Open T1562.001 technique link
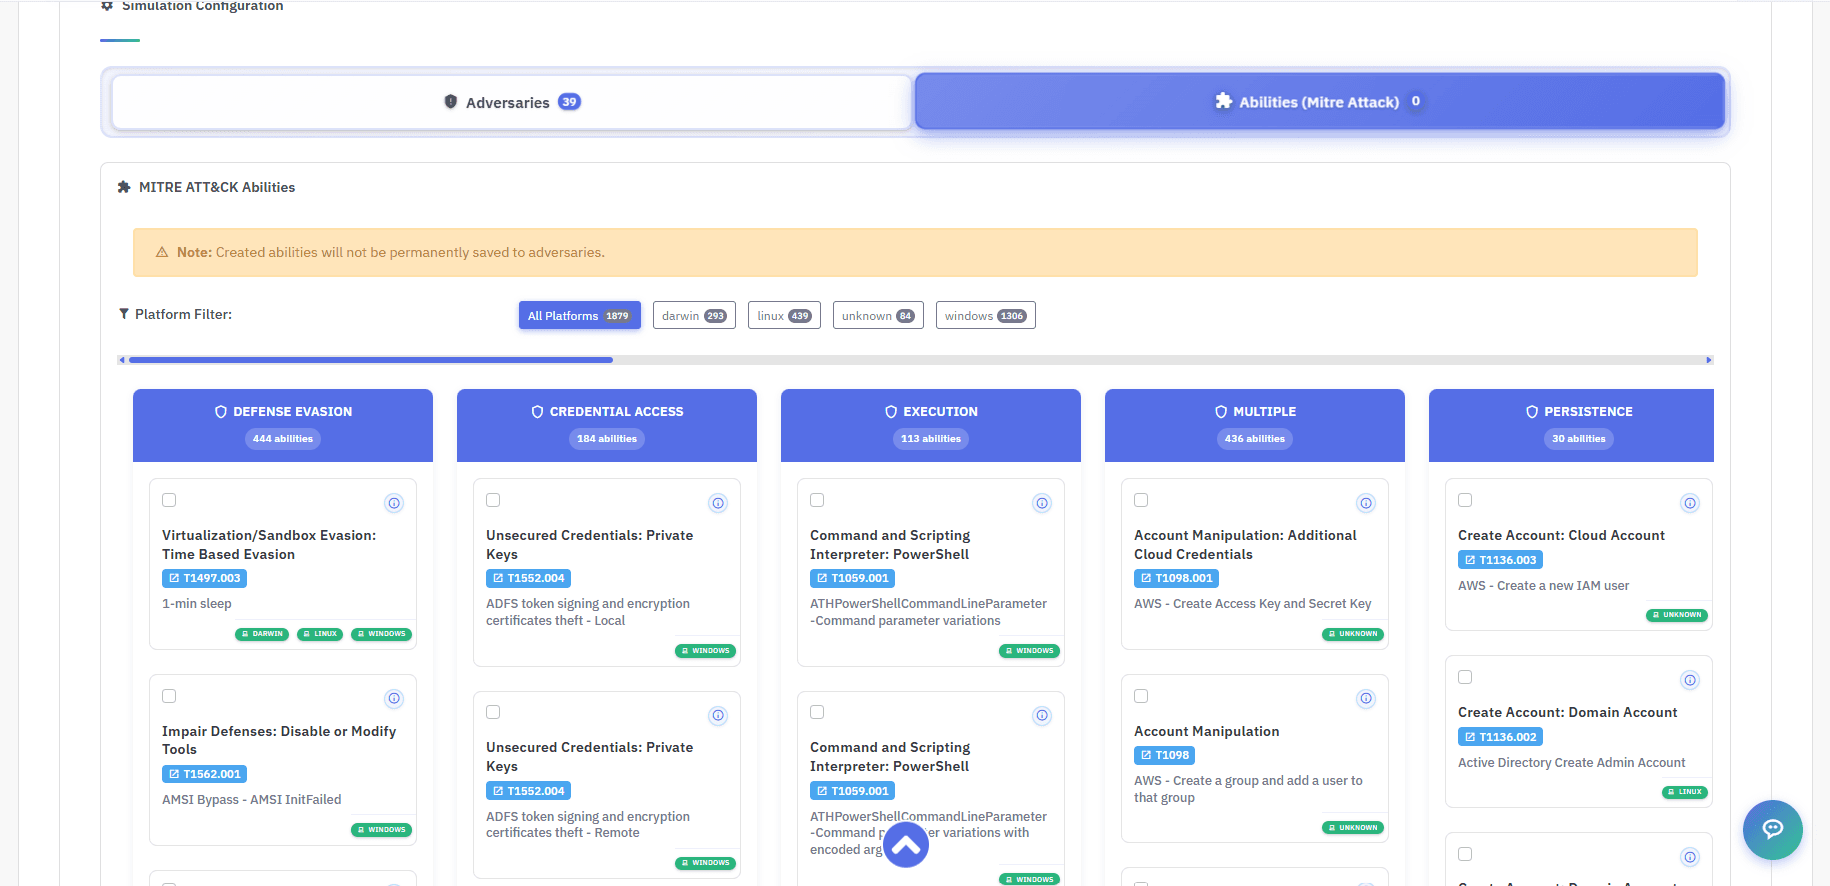Screen dimensions: 1830x886 click(x=204, y=774)
